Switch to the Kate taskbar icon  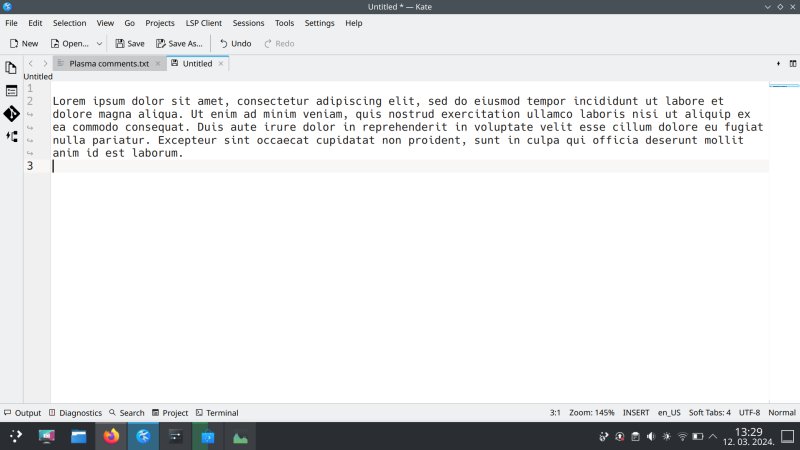(143, 436)
